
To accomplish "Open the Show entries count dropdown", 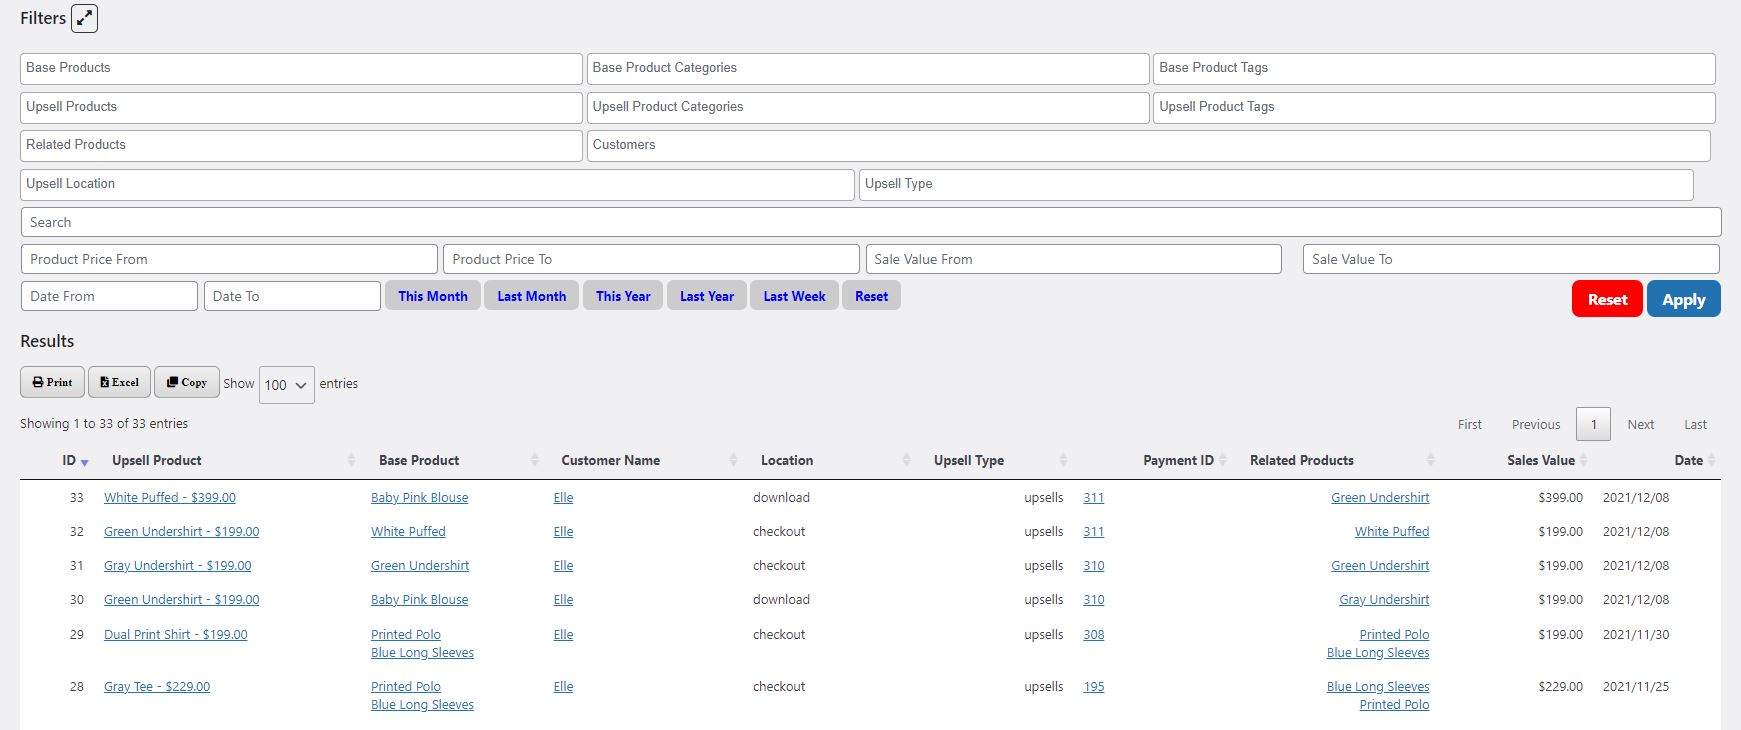I will click(287, 385).
